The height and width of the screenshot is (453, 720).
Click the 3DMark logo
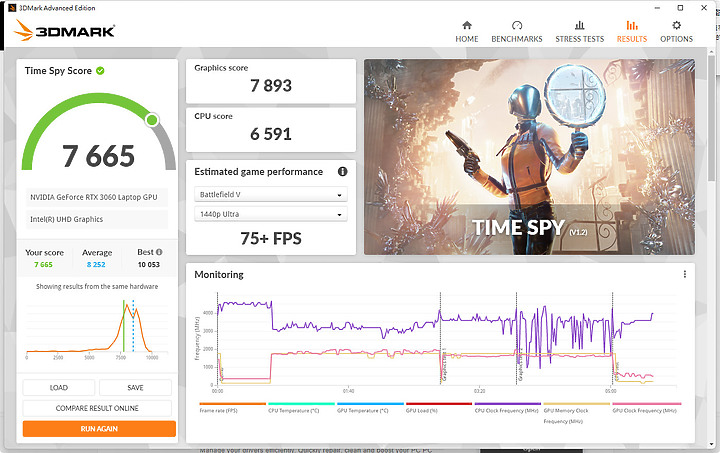tap(64, 30)
